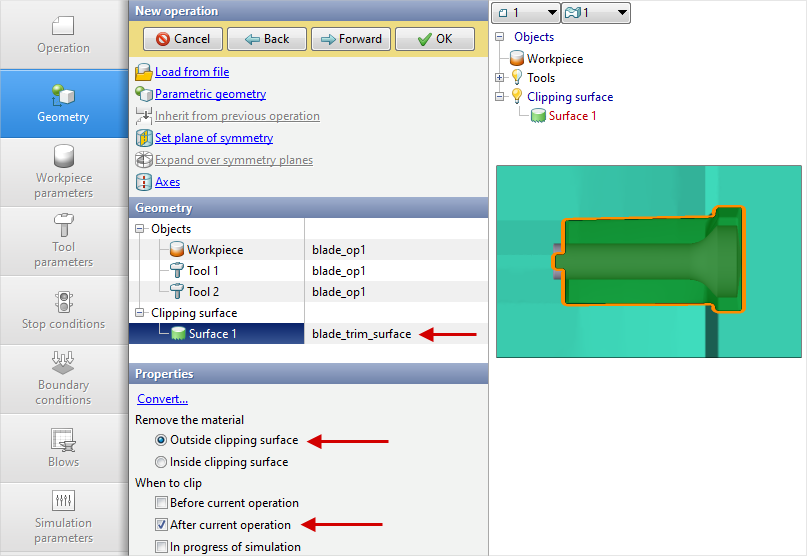Click the Set plane of symmetry icon

click(x=143, y=138)
